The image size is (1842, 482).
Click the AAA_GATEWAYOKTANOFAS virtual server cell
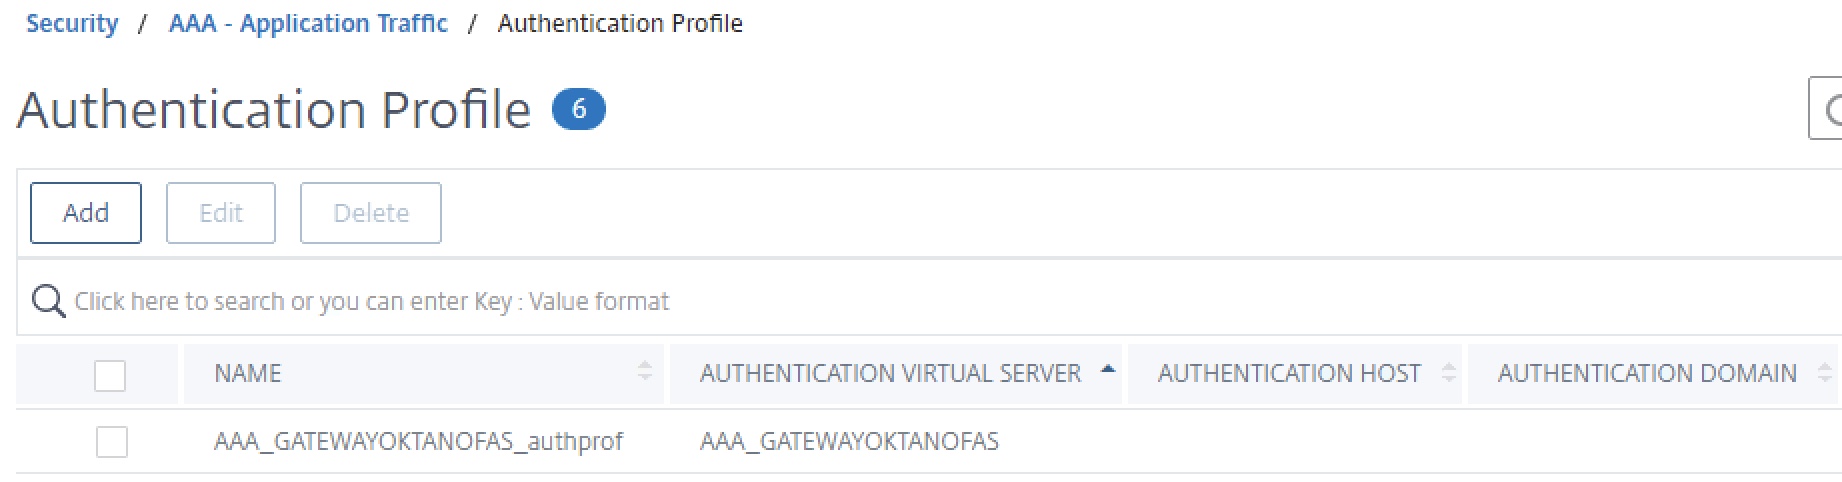point(849,441)
